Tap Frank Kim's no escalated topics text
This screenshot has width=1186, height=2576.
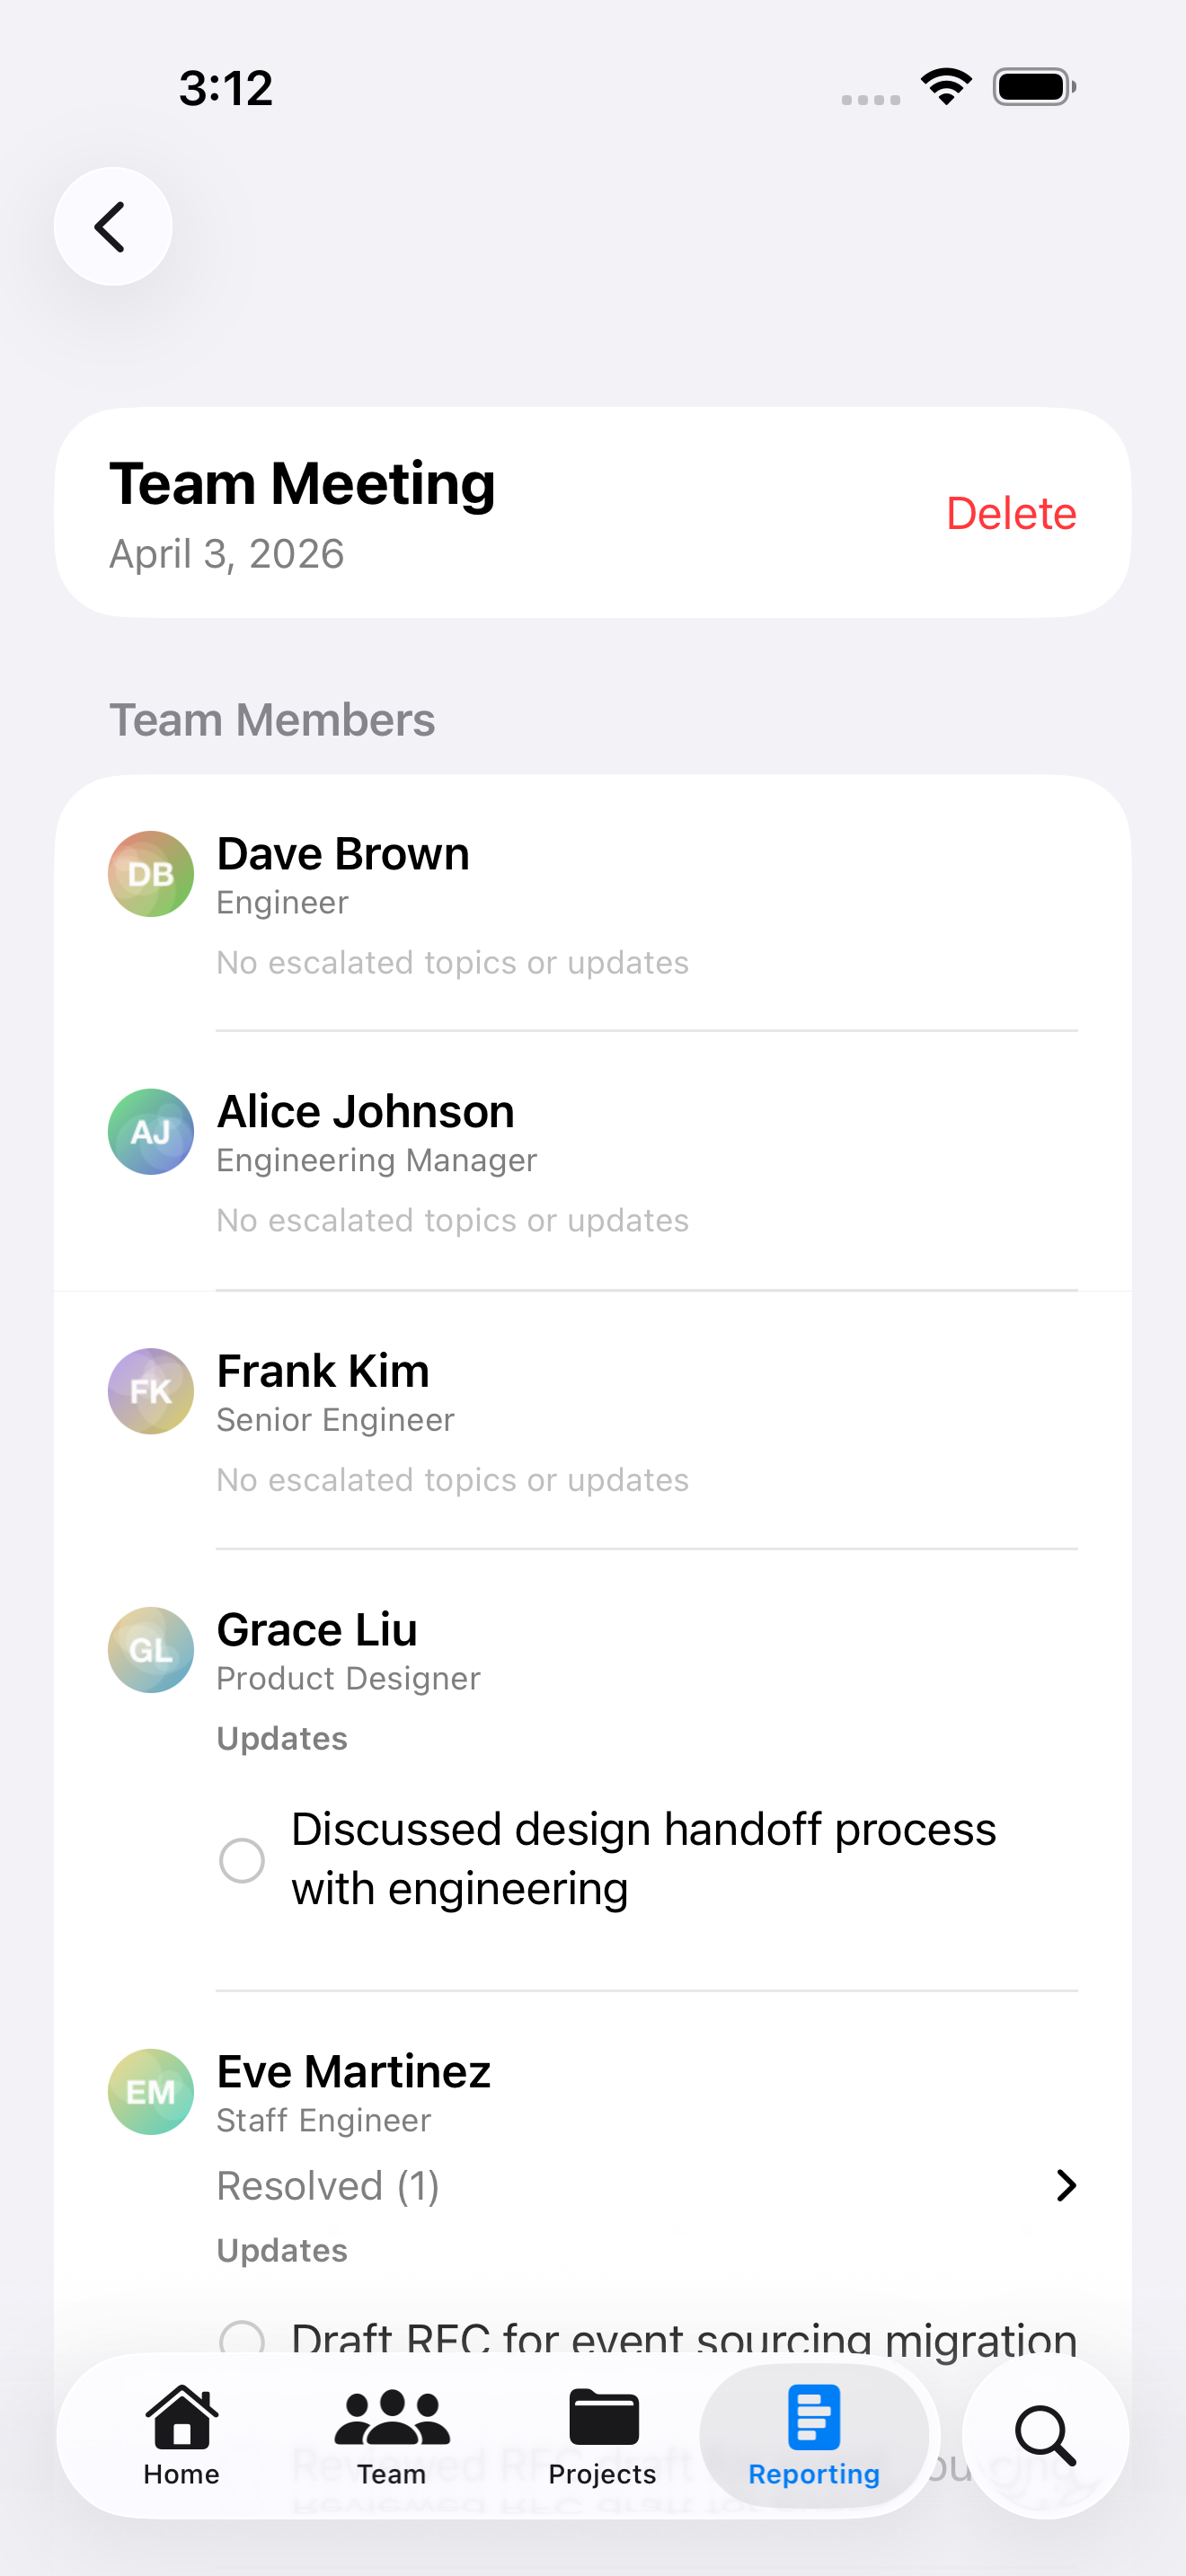(x=453, y=1480)
